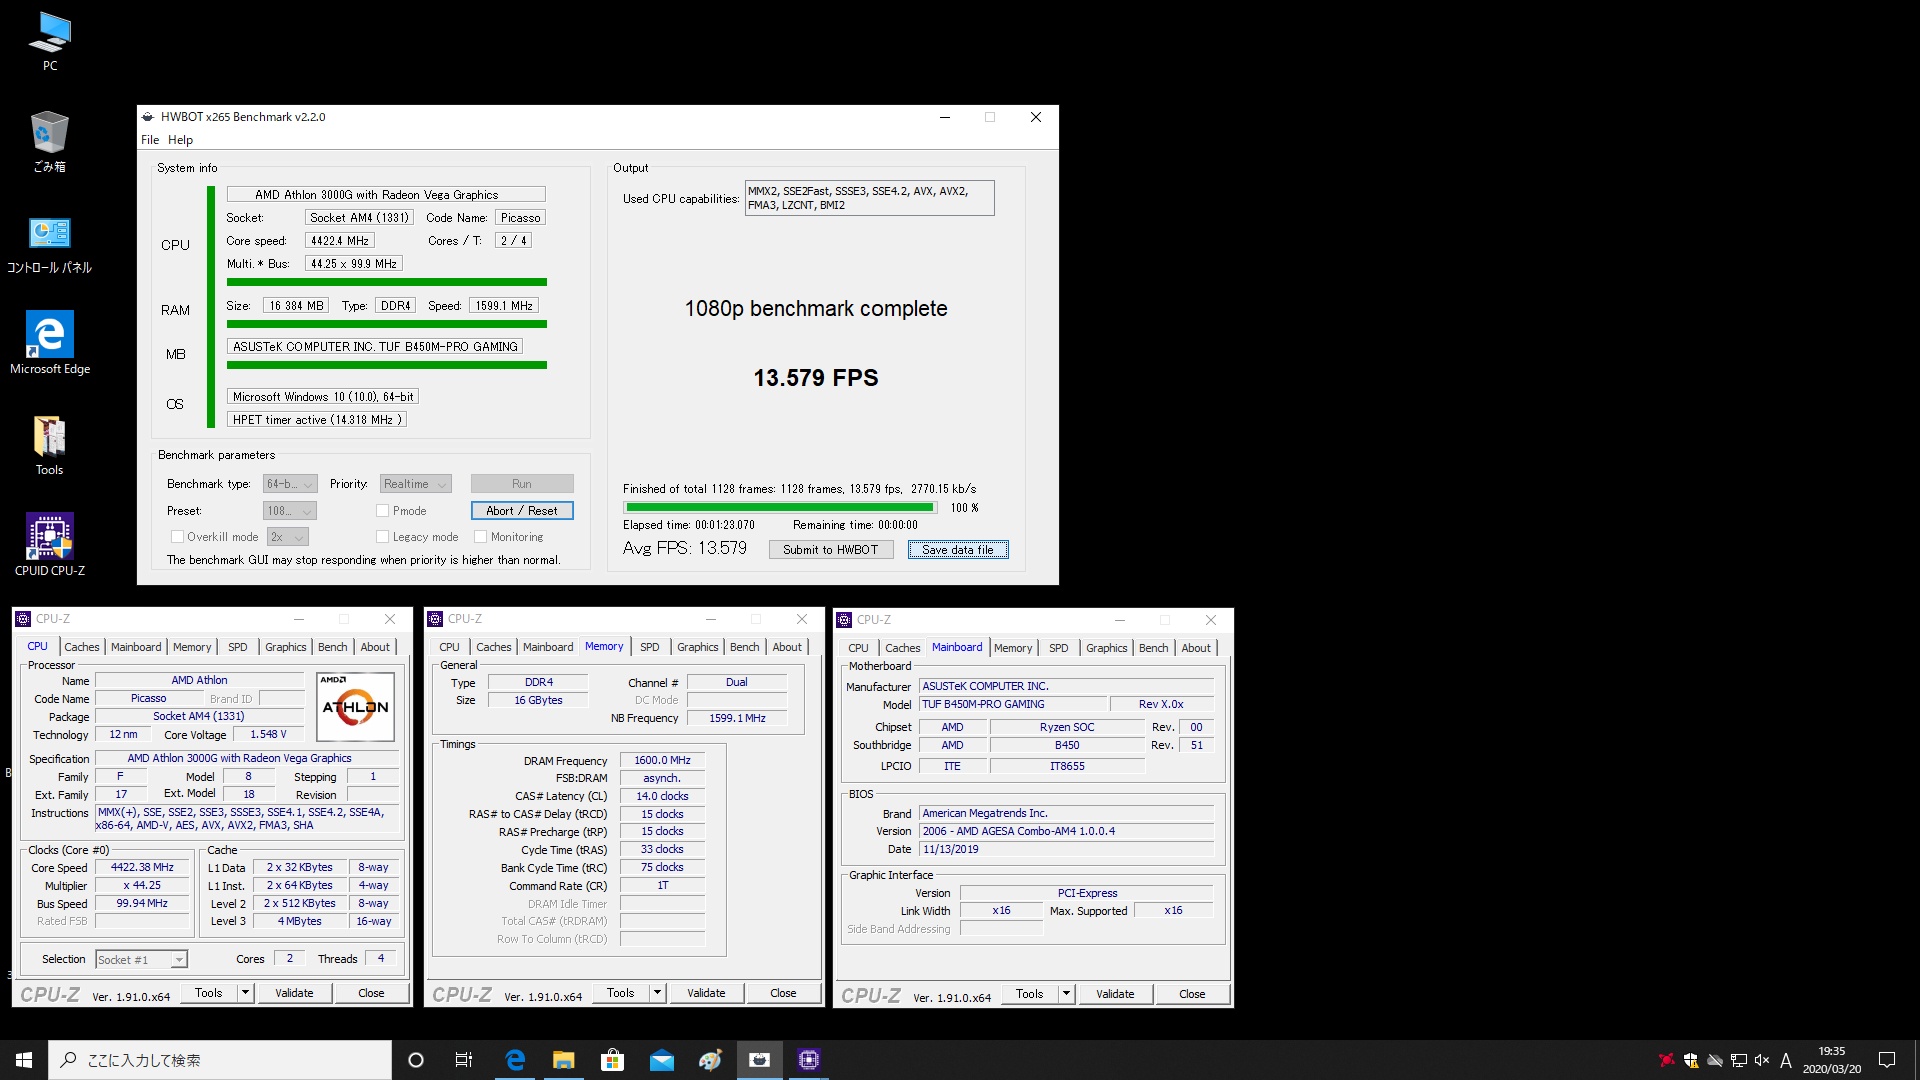Click the HWBOT window title icon
Image resolution: width=1920 pixels, height=1080 pixels.
[x=148, y=117]
